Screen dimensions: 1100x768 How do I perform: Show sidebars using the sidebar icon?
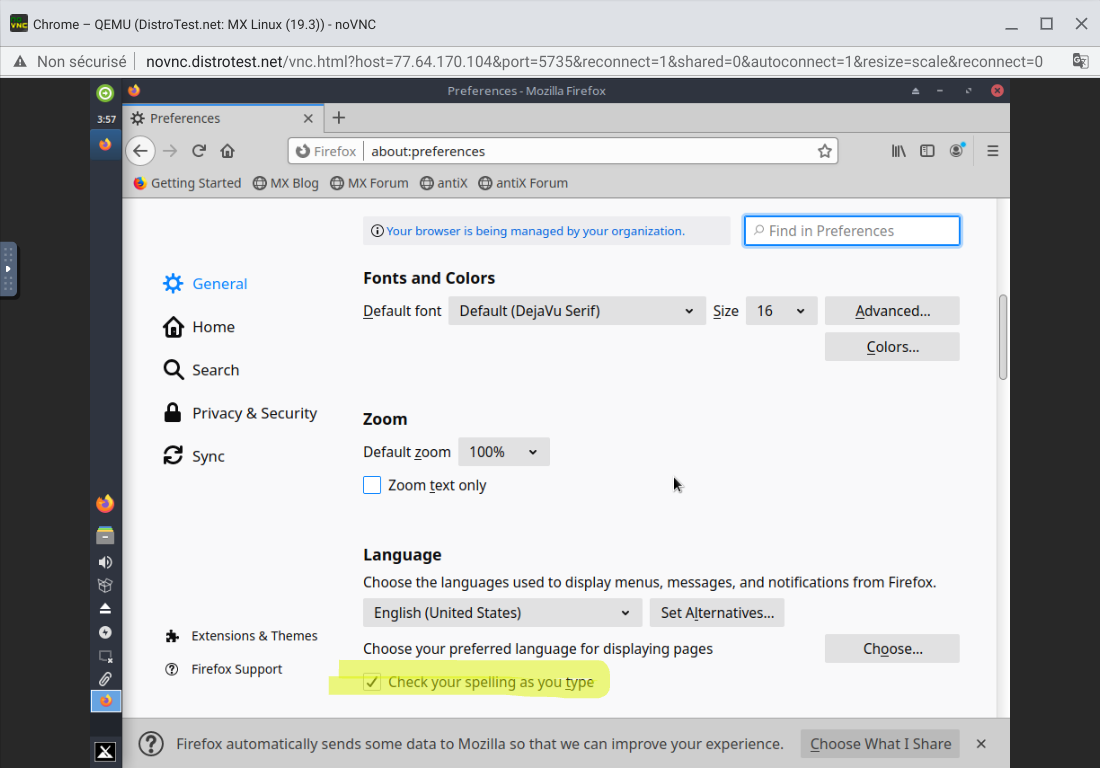click(x=927, y=151)
